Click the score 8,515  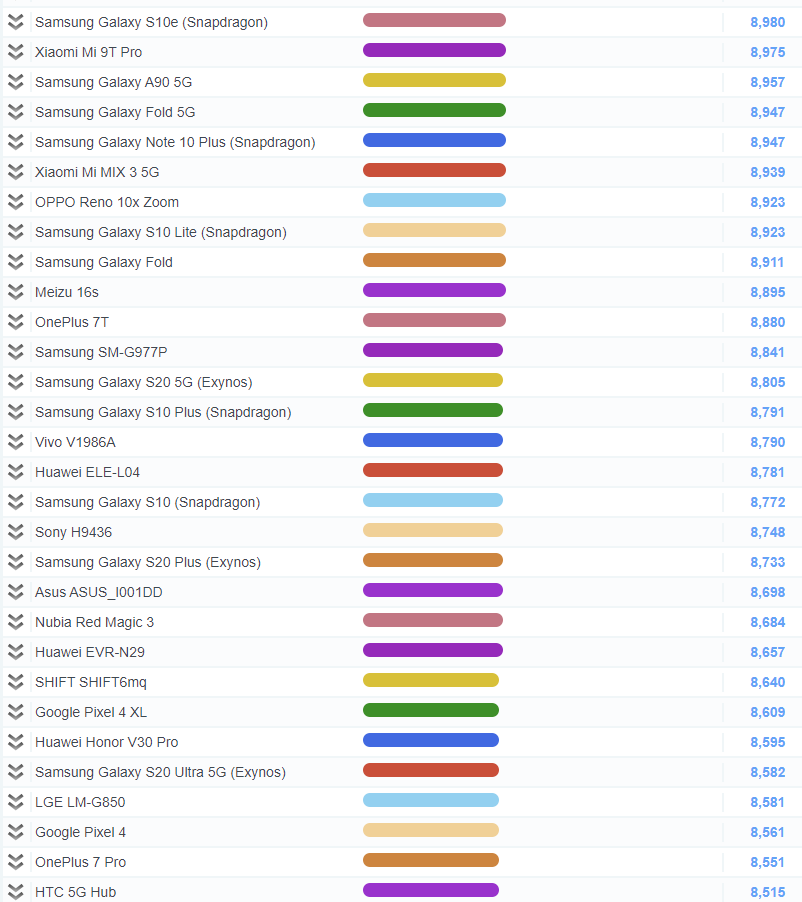point(767,892)
